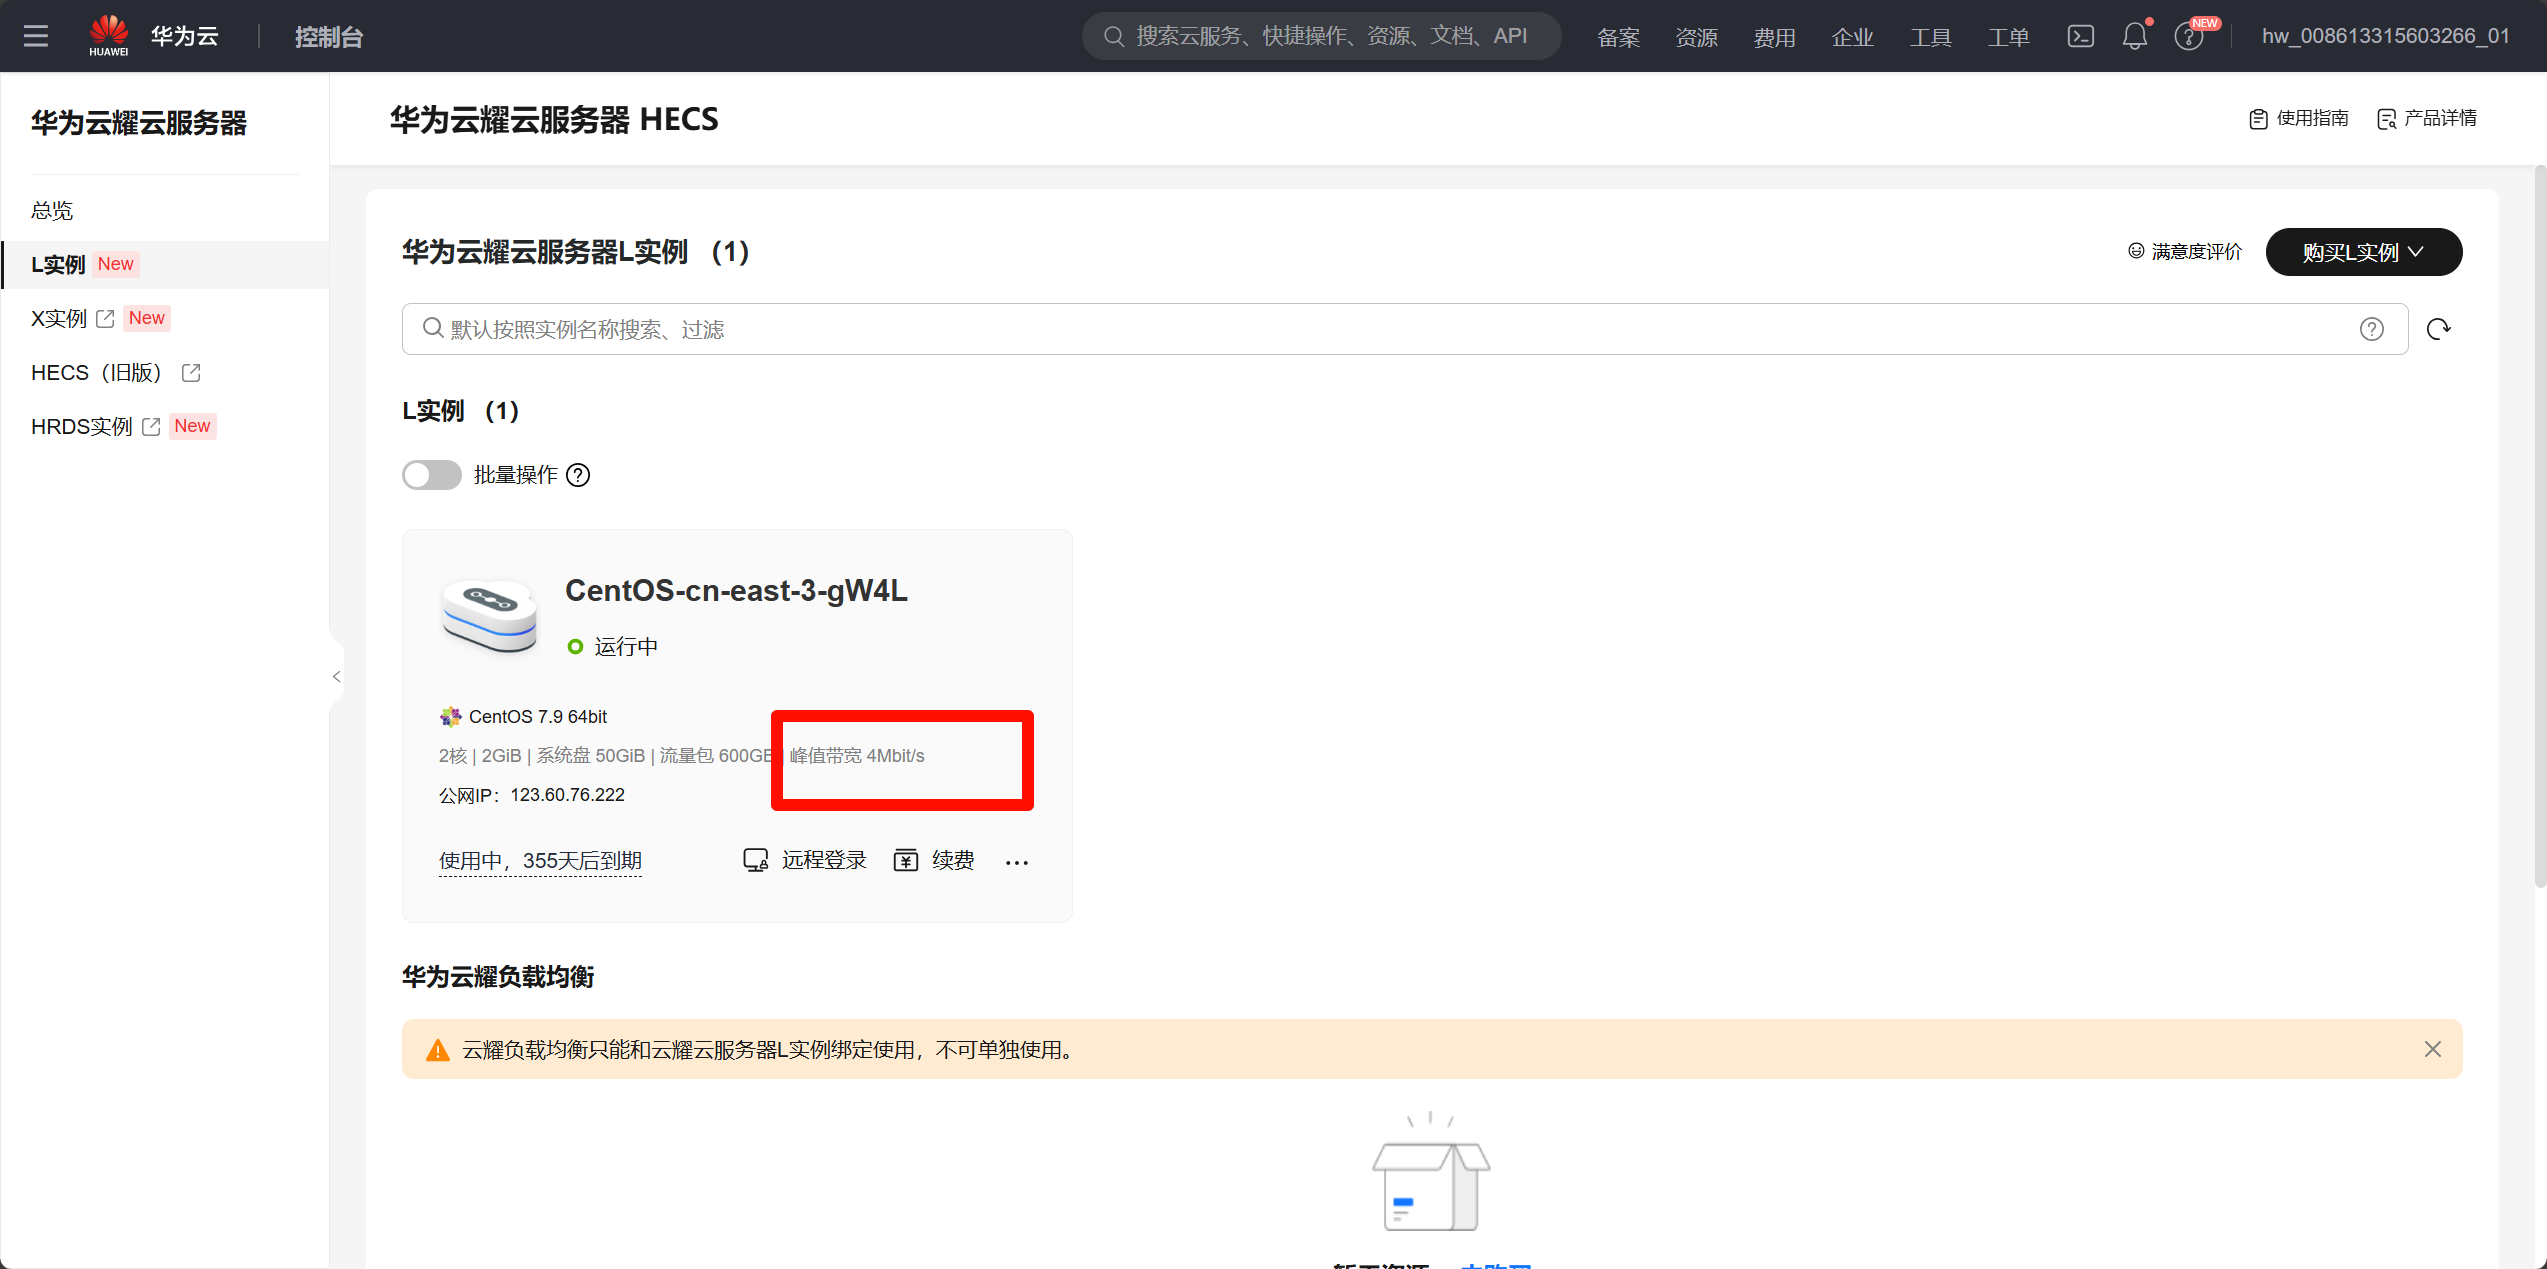Open 产品详情 product details

(2427, 118)
